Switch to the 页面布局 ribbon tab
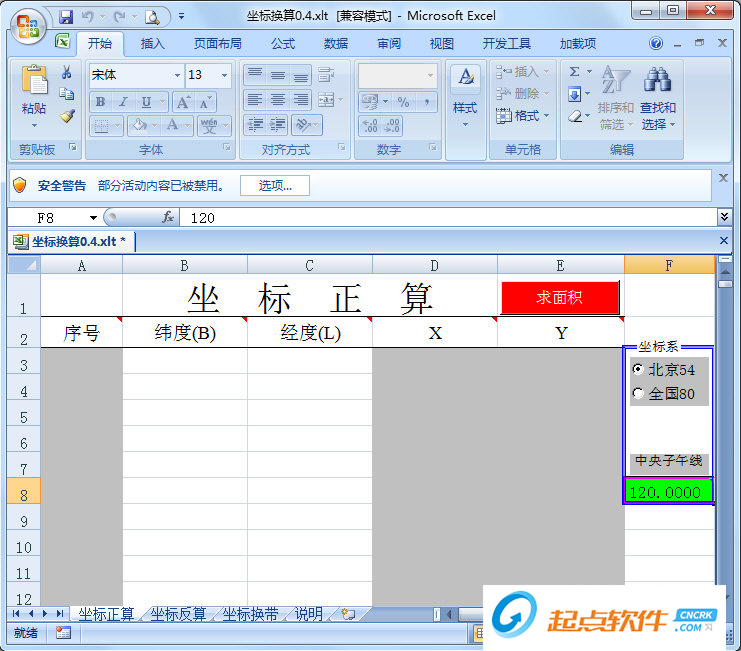 pyautogui.click(x=217, y=44)
